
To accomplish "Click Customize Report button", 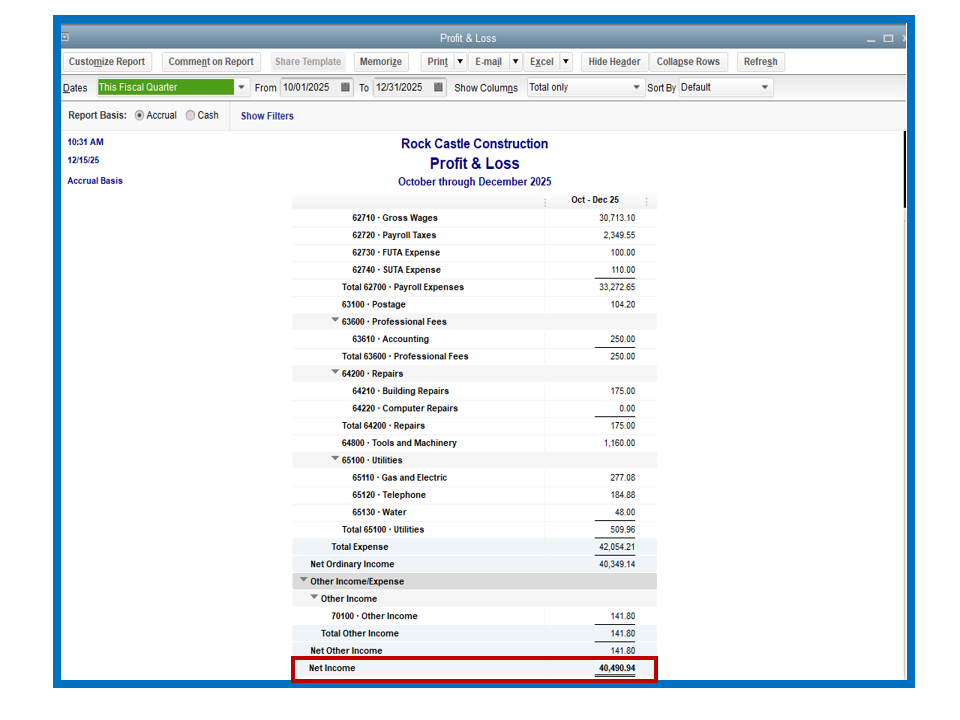I will tap(107, 62).
